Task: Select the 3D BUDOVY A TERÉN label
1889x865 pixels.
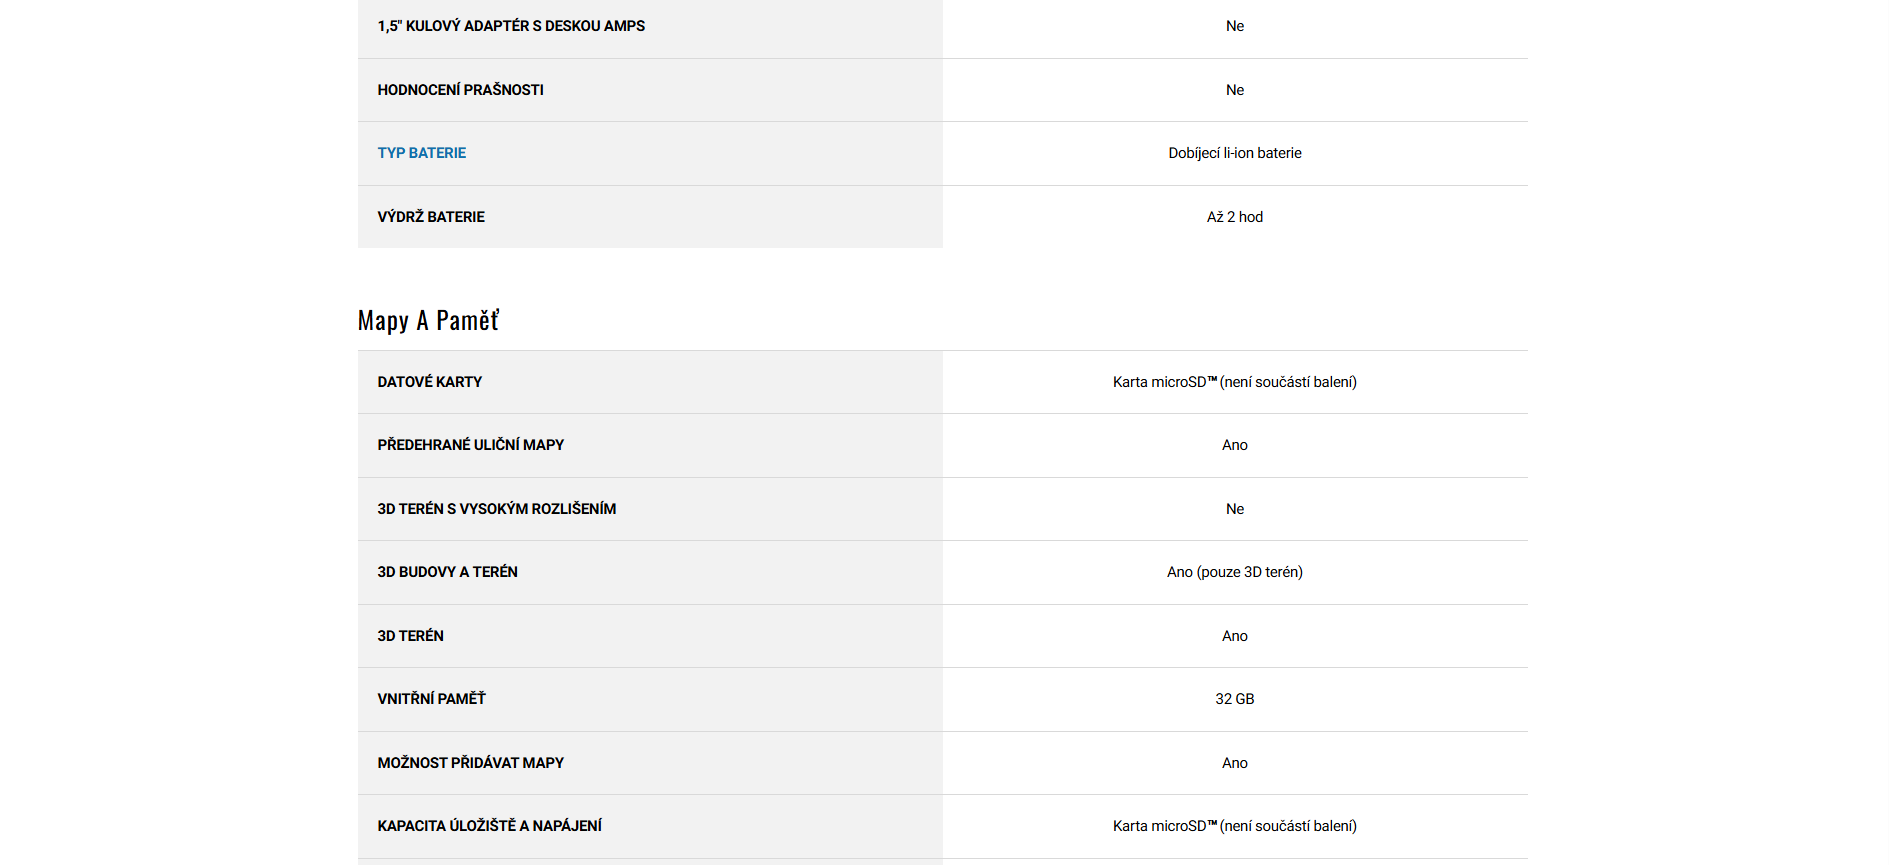Action: (x=447, y=572)
